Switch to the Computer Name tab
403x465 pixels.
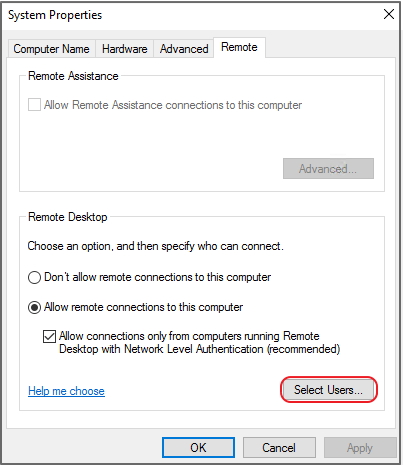point(51,49)
